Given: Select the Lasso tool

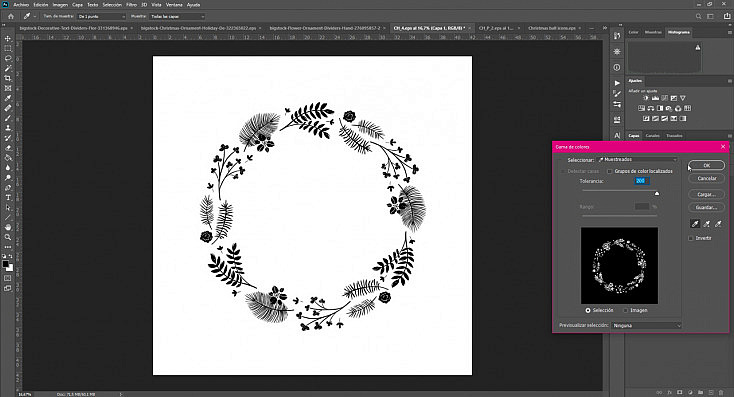Looking at the screenshot, I should [8, 58].
